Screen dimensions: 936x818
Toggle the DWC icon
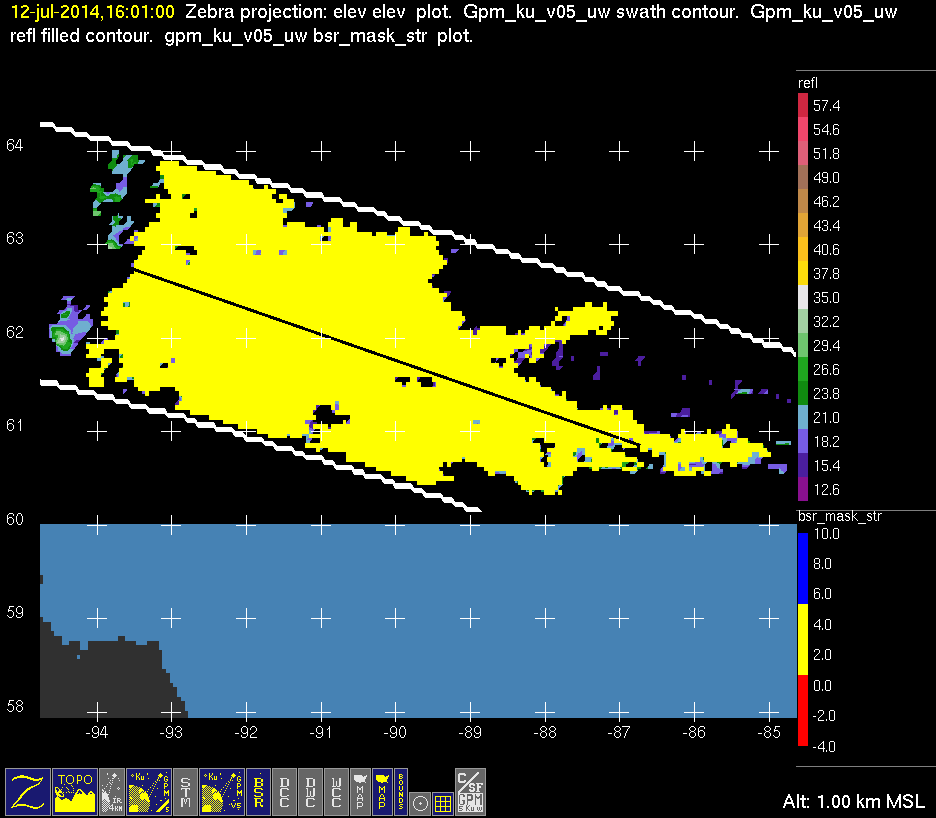[x=310, y=792]
